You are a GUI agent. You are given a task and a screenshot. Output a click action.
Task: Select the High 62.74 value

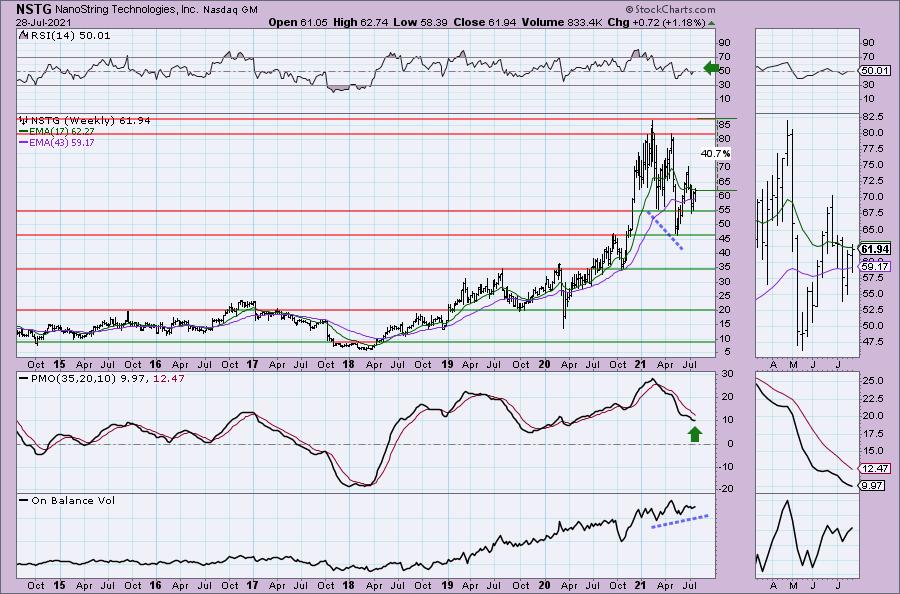360,22
